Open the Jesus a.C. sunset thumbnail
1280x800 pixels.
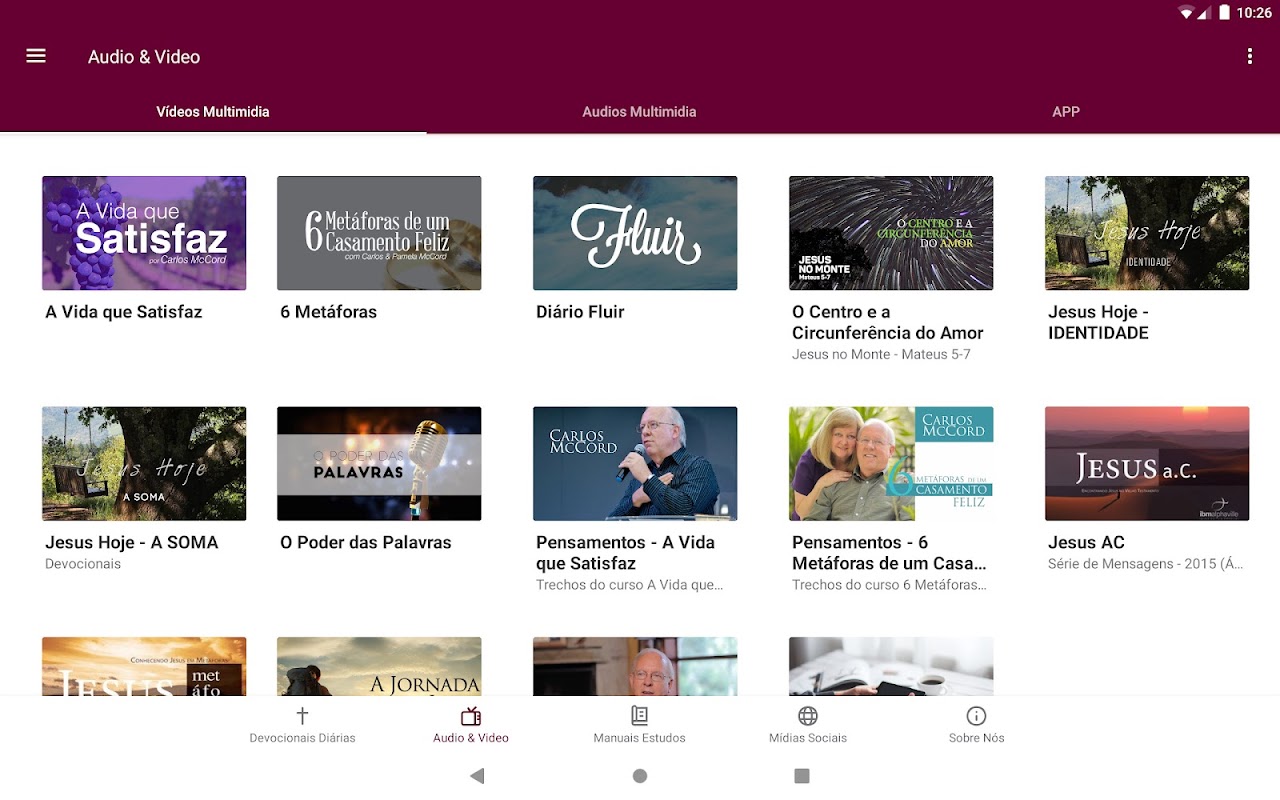(1147, 463)
